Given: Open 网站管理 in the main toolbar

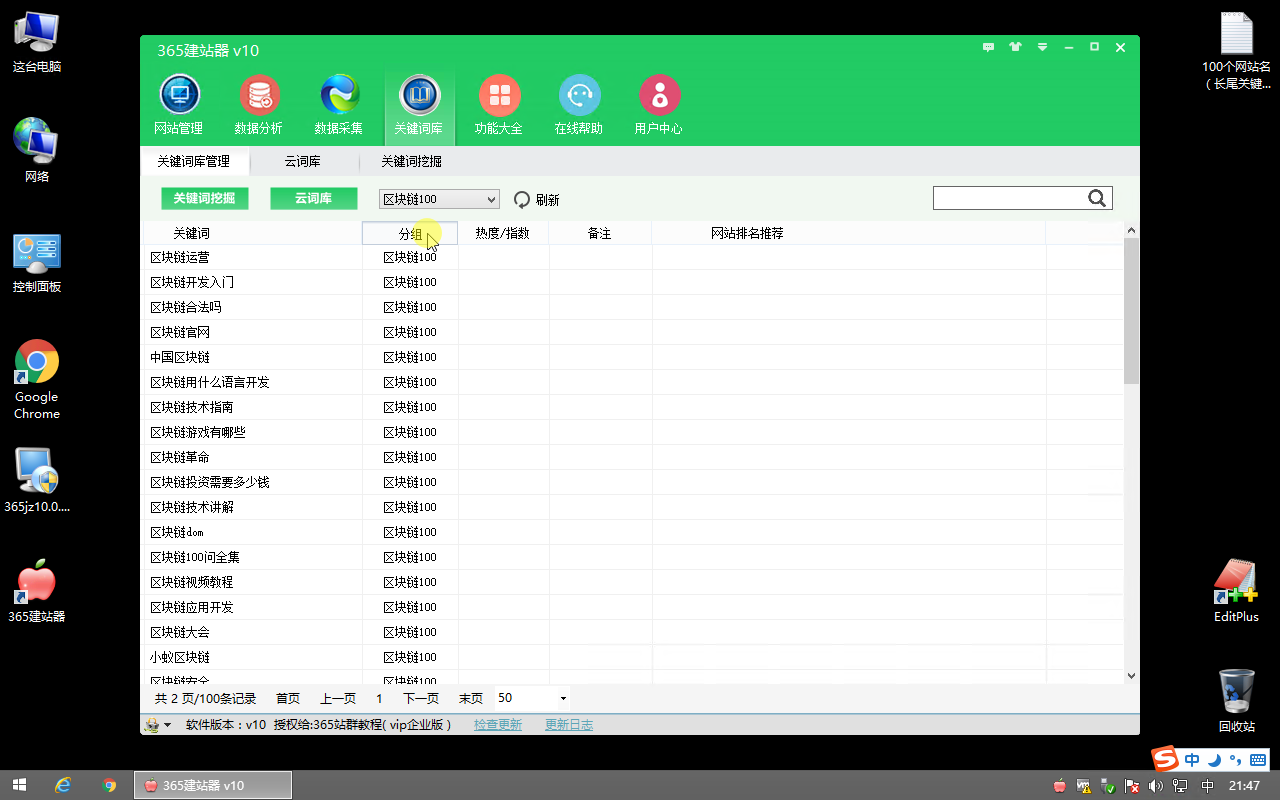Looking at the screenshot, I should (x=179, y=104).
